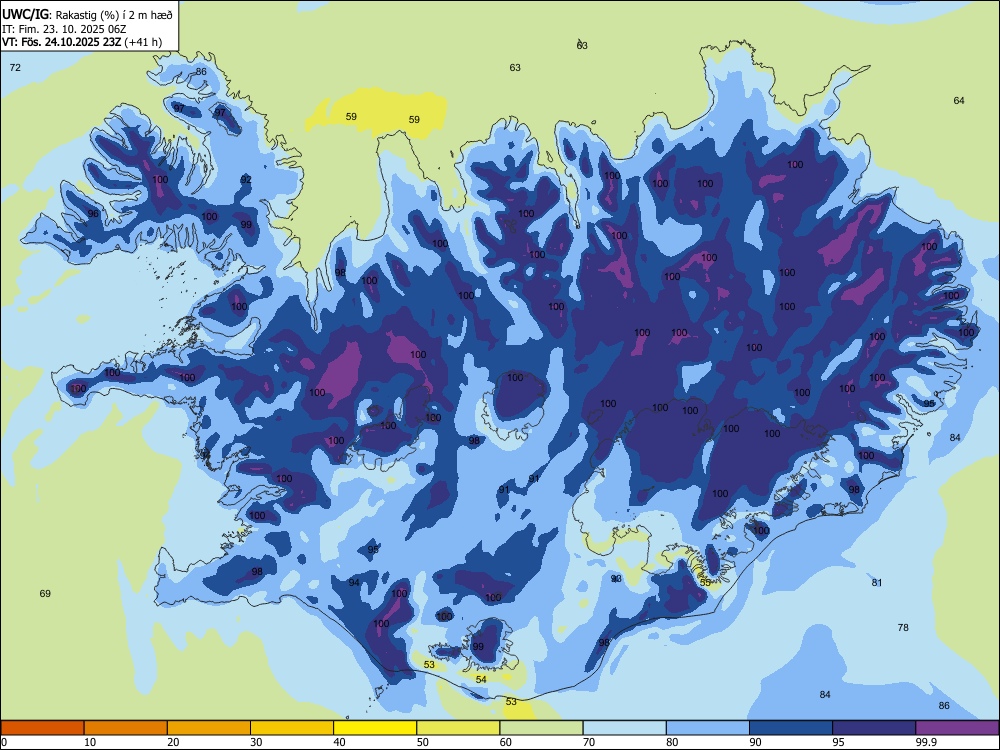Click the humidity value '72' on the map
Viewport: 1000px width, 750px height.
pyautogui.click(x=15, y=67)
